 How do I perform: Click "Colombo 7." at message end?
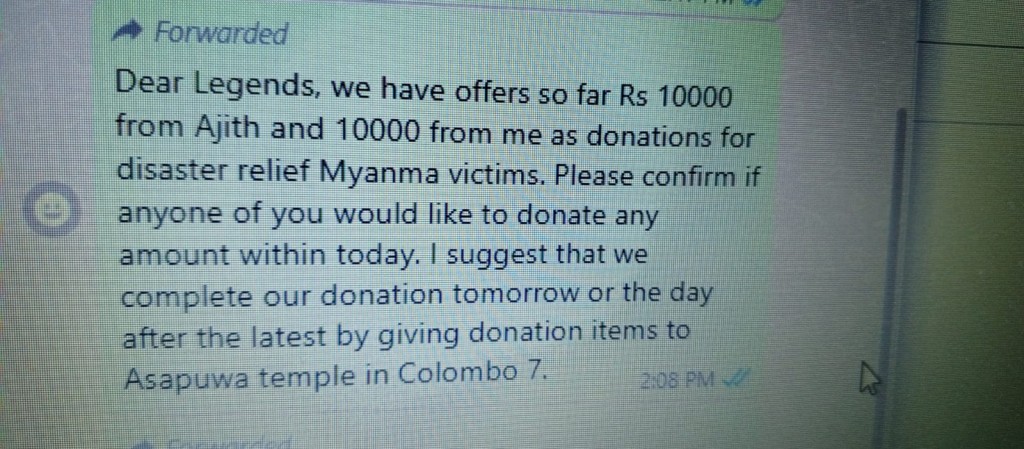pyautogui.click(x=470, y=374)
